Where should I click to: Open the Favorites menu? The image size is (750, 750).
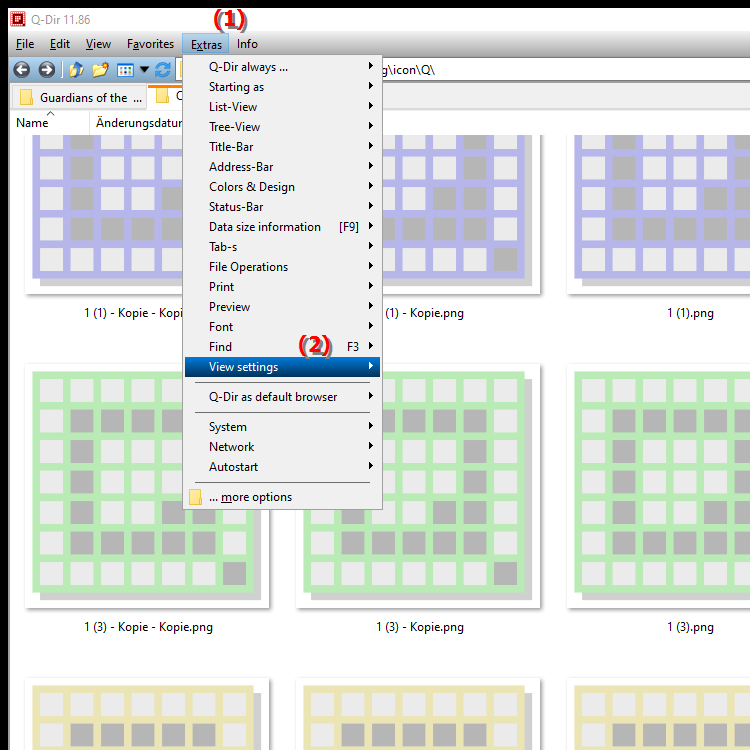click(150, 44)
